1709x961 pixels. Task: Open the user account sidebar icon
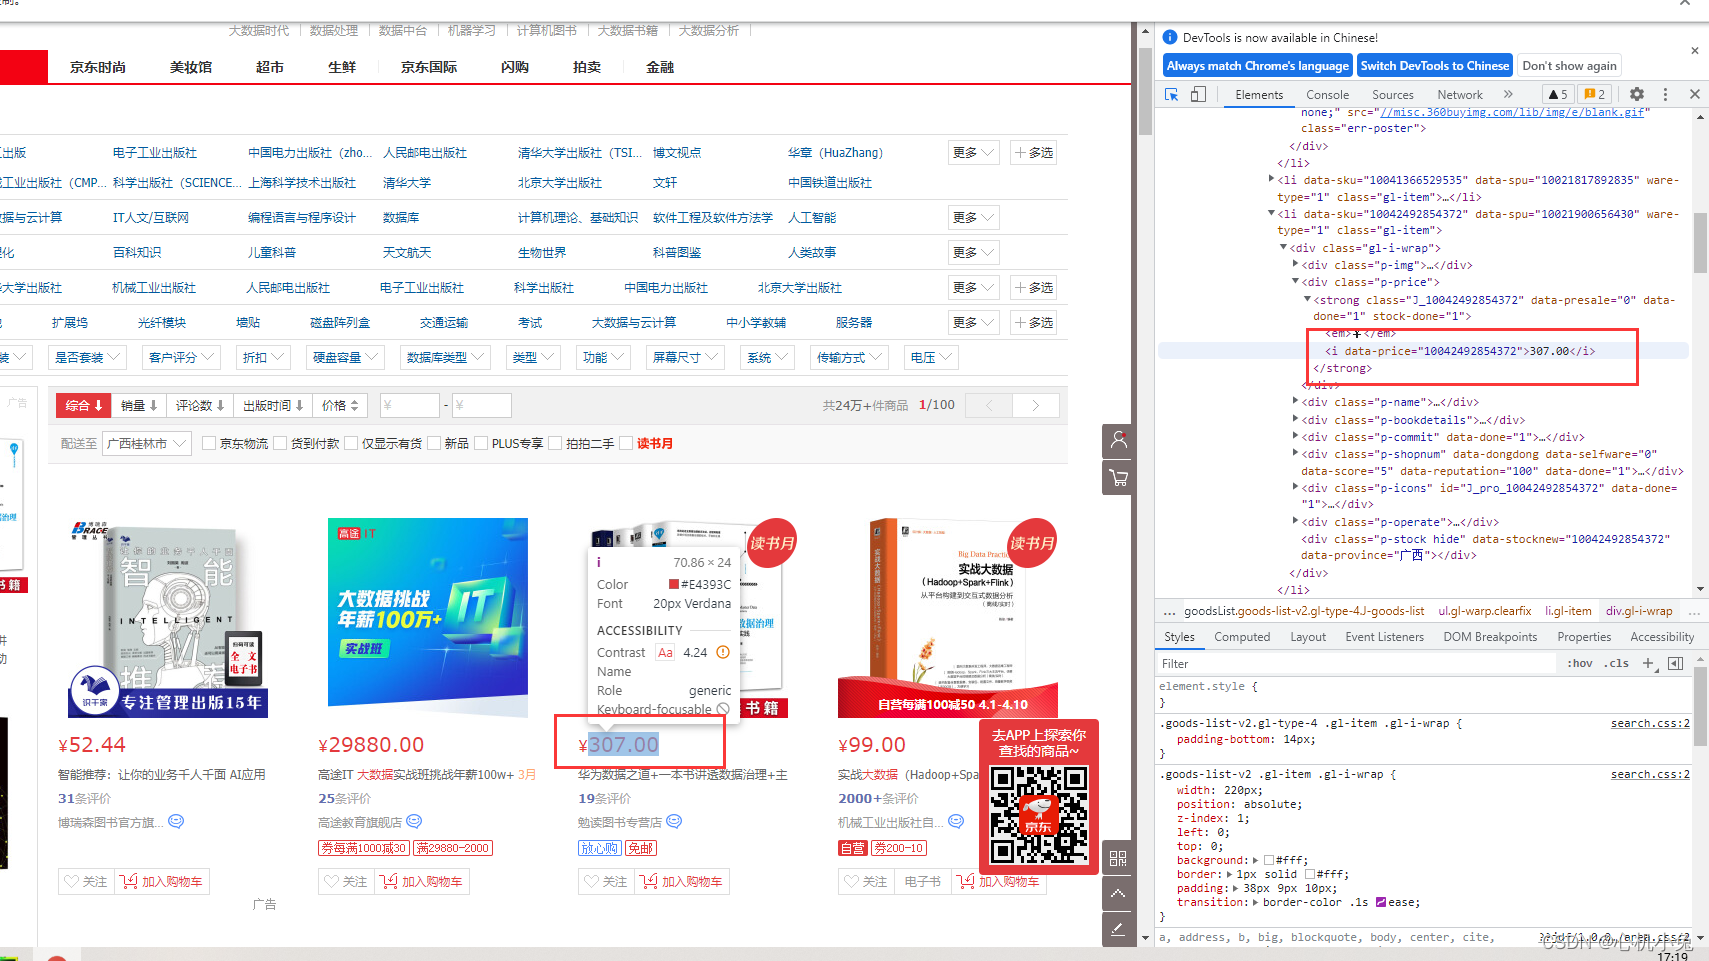click(x=1118, y=440)
